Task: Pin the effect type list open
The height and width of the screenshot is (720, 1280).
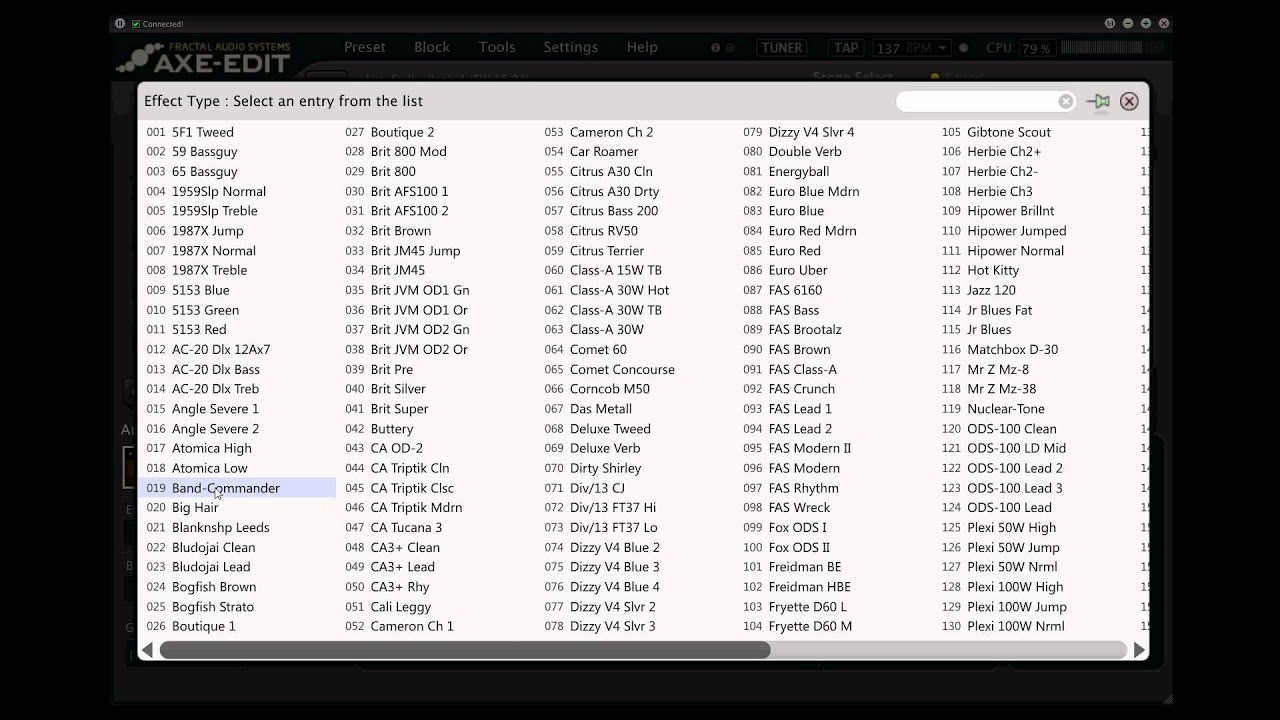Action: [x=1098, y=101]
